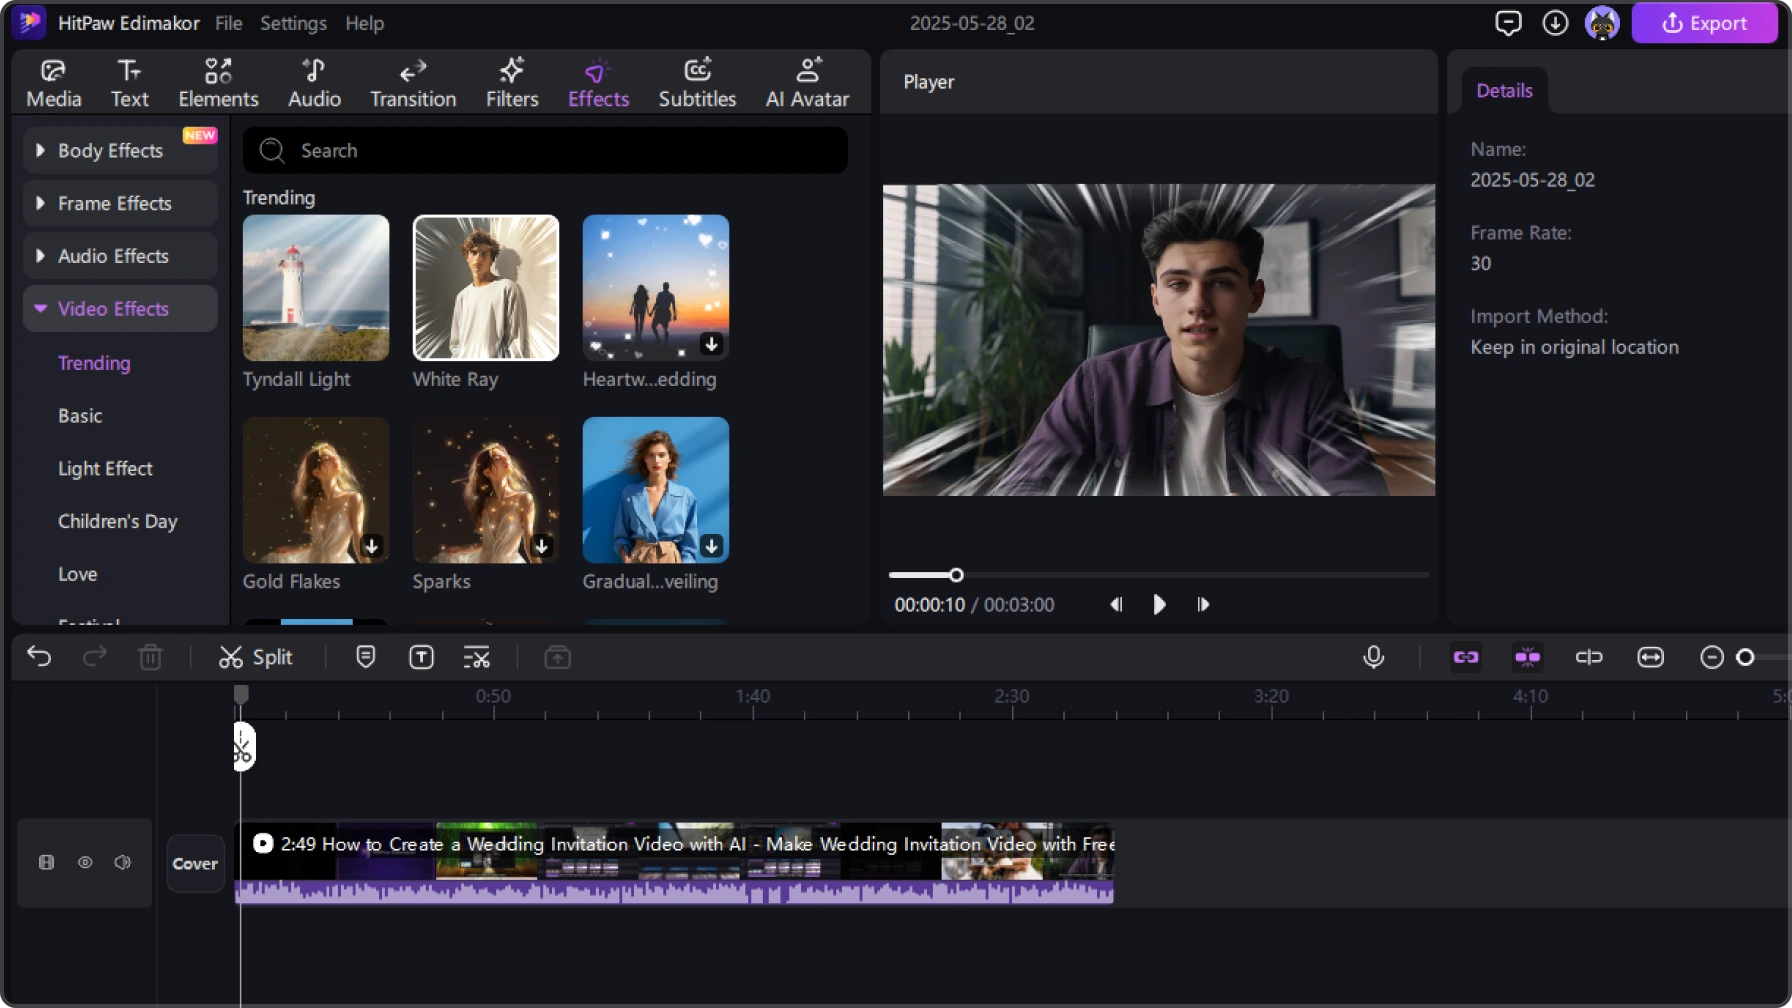
Task: Click the HitPaw Edimakor logo icon
Action: (30, 22)
